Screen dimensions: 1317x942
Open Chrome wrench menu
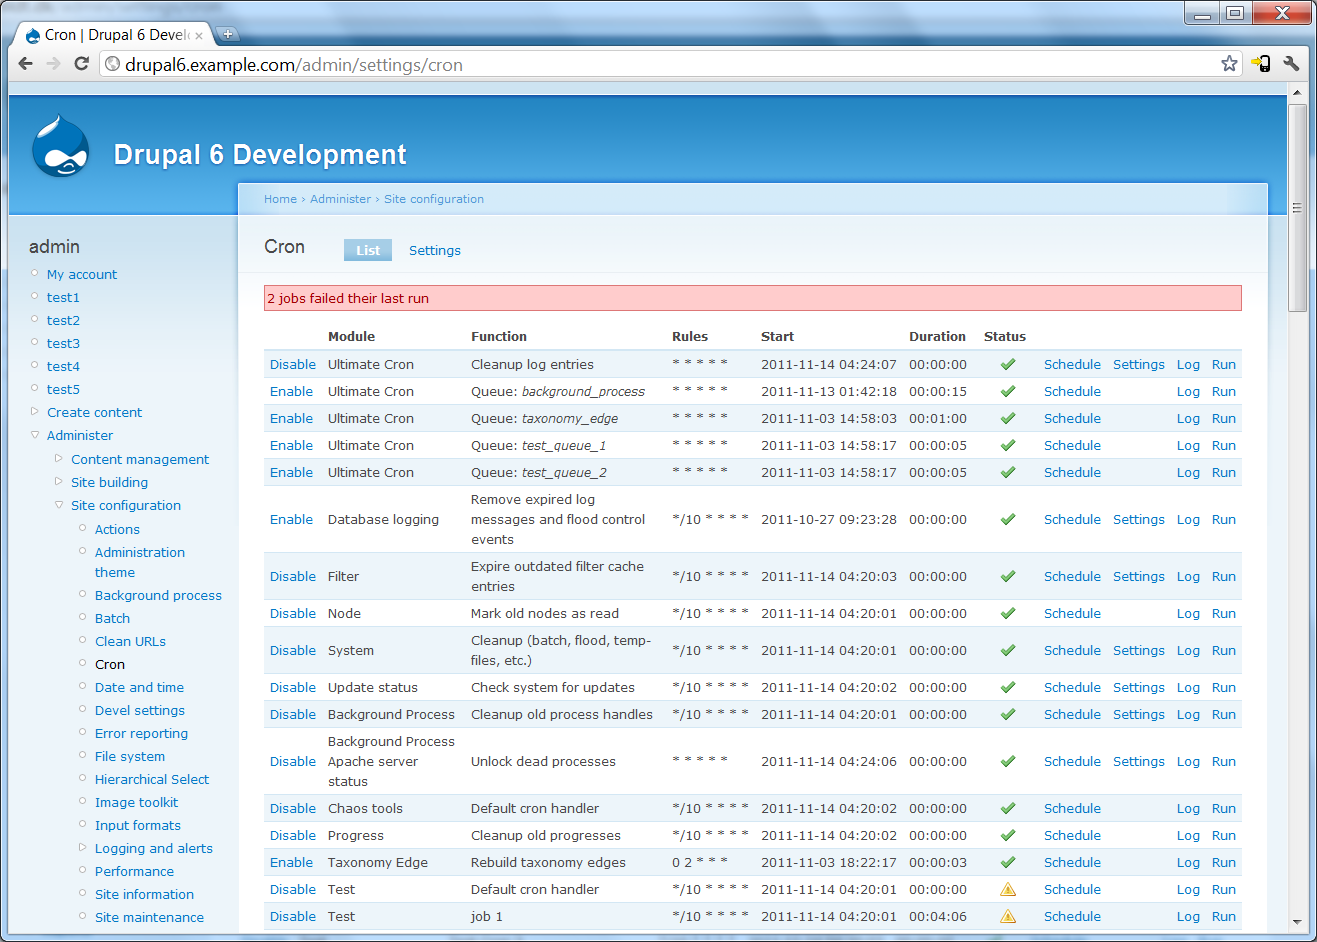(x=1291, y=64)
